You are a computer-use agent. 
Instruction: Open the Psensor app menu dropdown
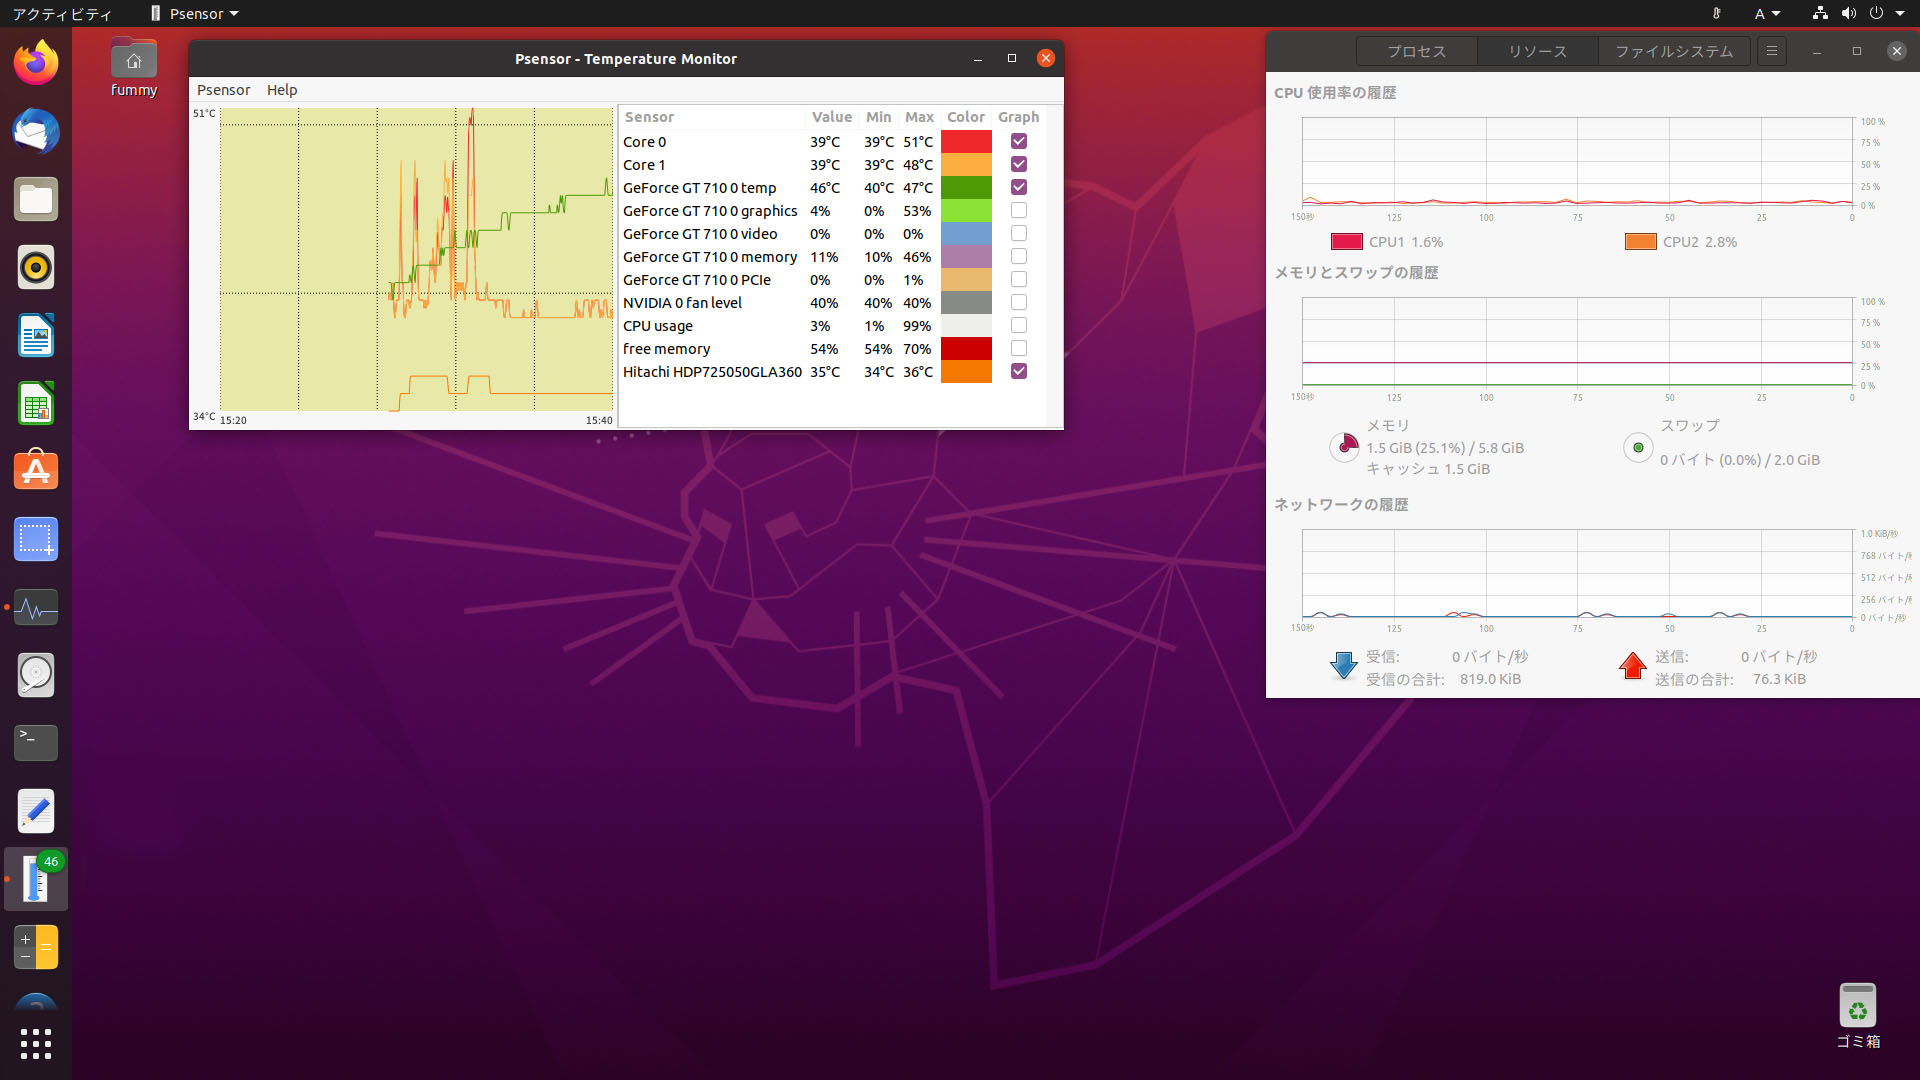[x=195, y=14]
